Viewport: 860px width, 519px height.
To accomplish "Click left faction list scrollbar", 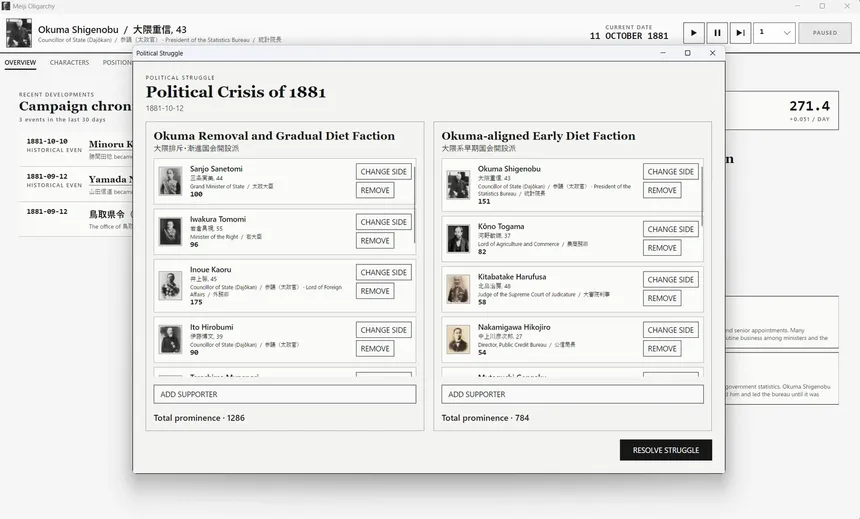I will (415, 204).
